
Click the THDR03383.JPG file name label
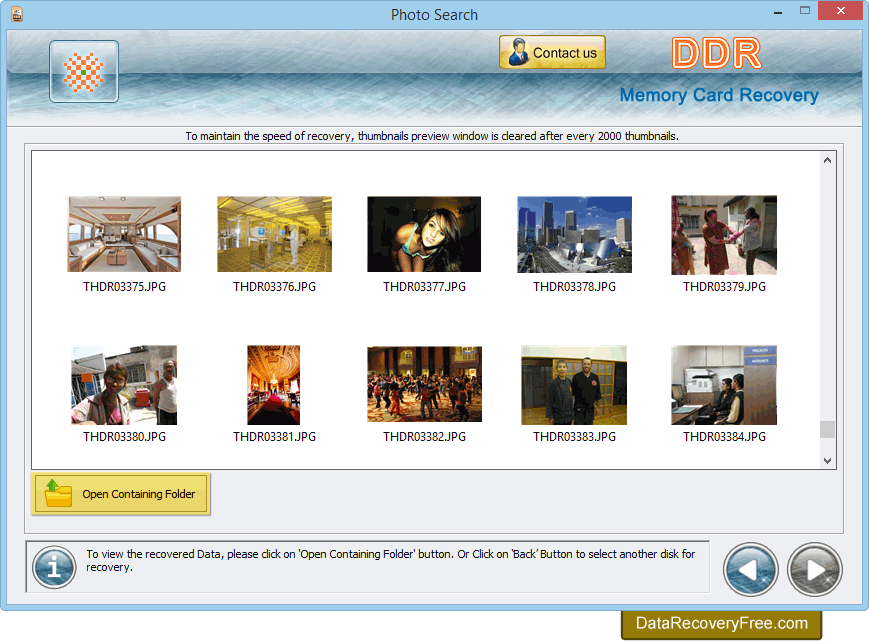[575, 437]
